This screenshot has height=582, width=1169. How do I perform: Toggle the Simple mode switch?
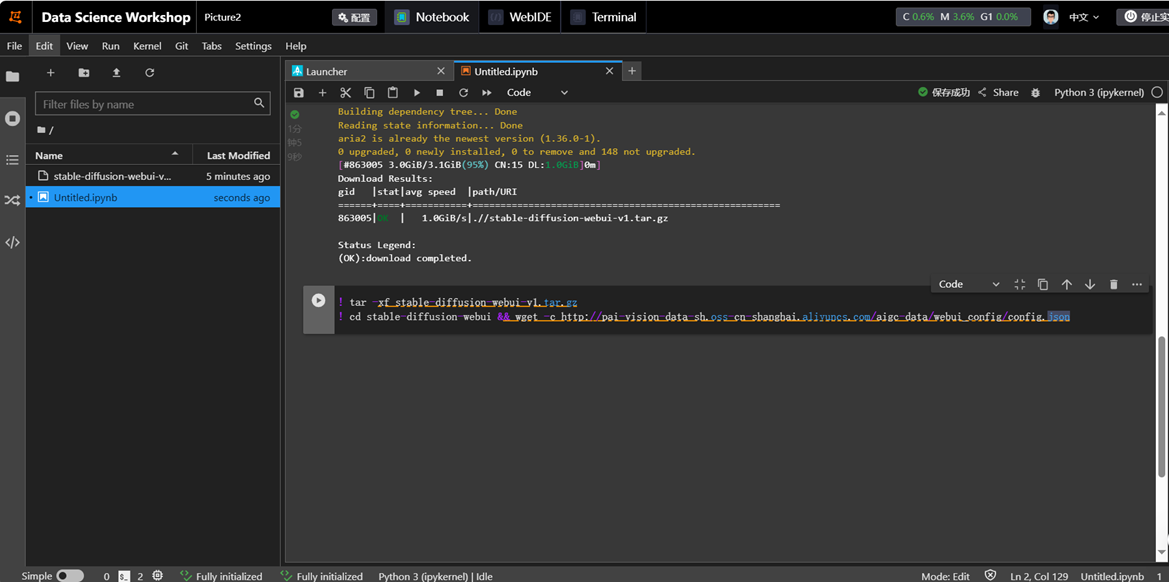click(69, 576)
